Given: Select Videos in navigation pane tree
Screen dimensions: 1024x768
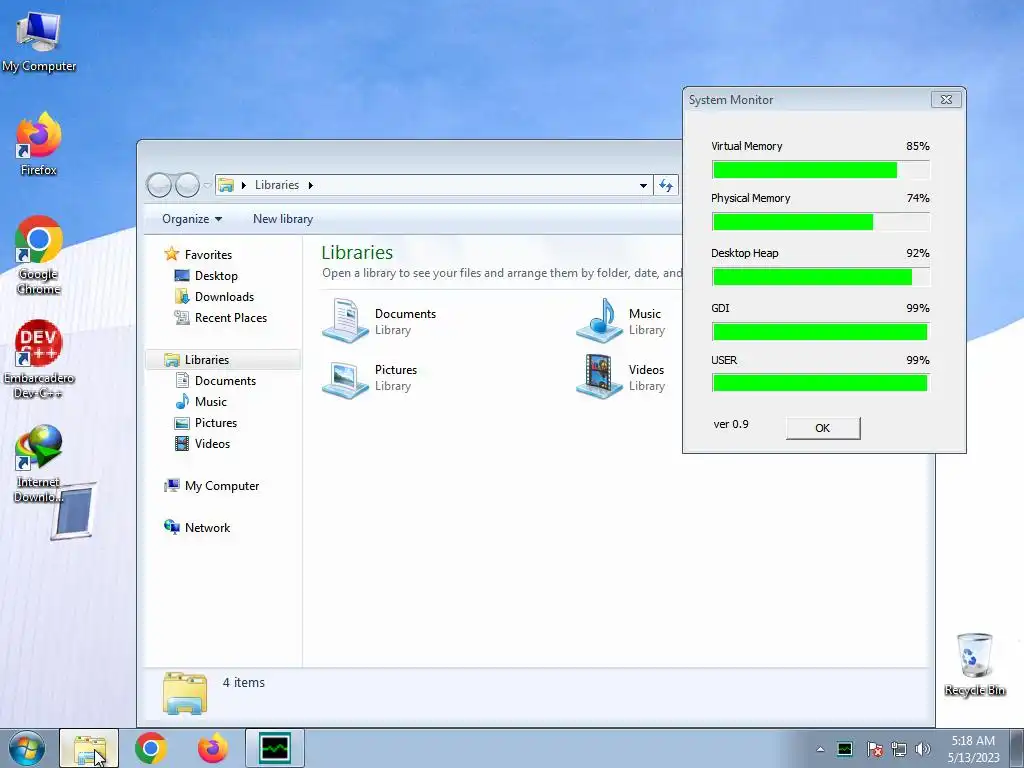Looking at the screenshot, I should point(202,443).
